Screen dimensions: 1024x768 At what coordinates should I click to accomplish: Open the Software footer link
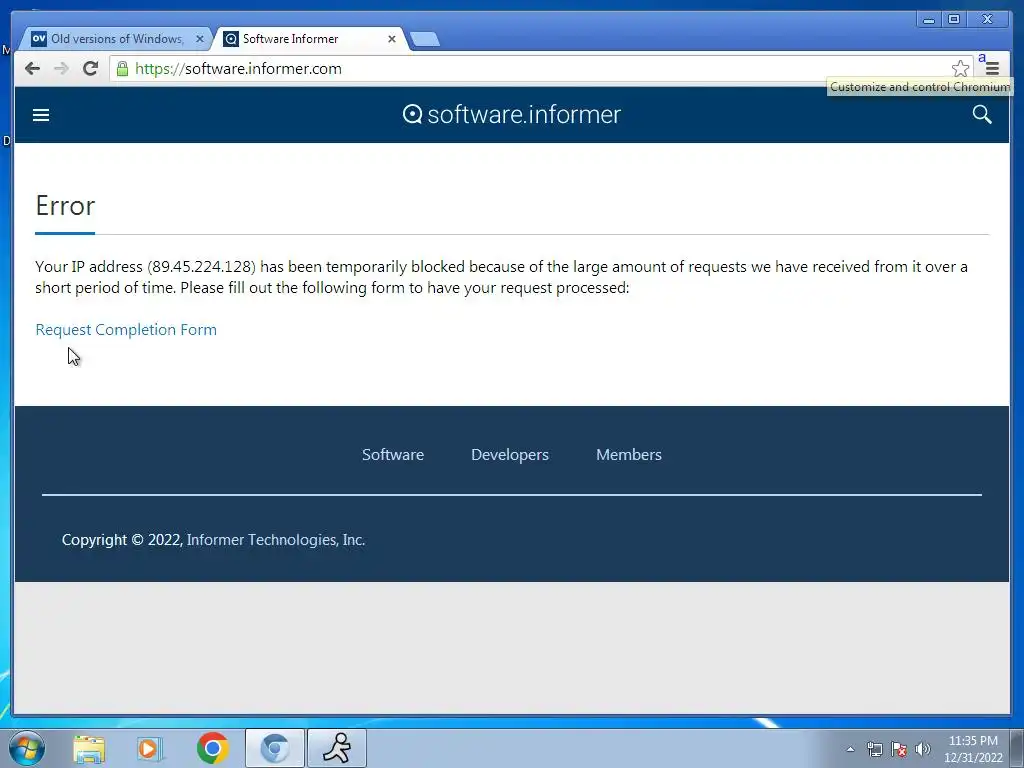tap(393, 455)
